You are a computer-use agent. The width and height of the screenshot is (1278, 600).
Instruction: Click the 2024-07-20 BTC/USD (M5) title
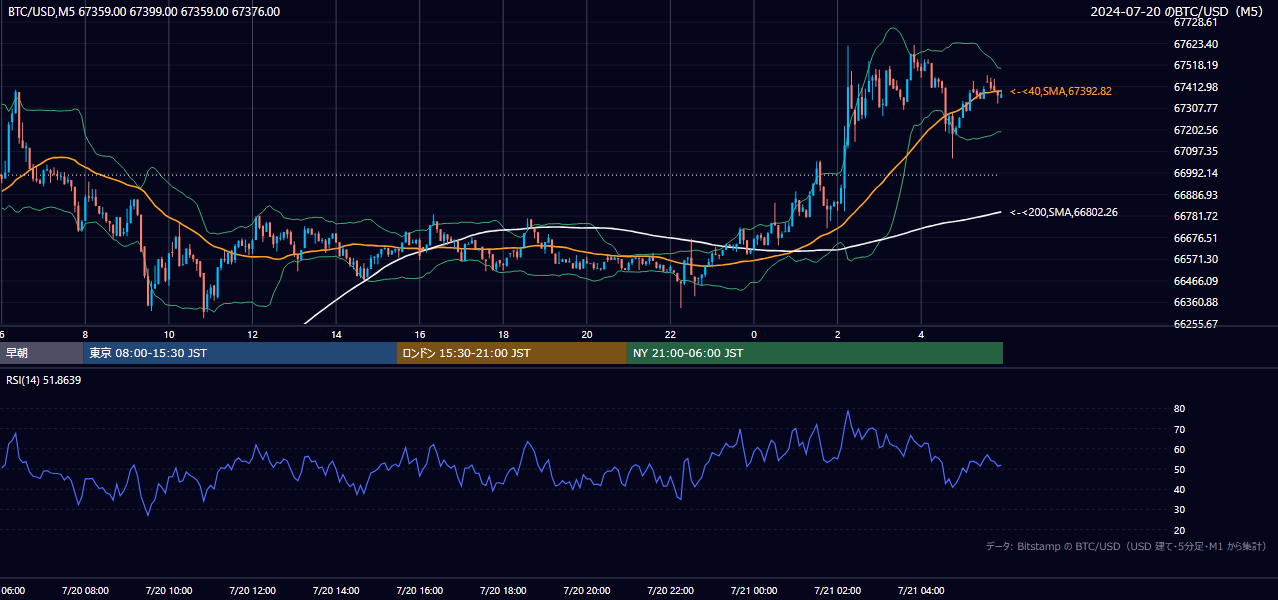[x=1179, y=12]
